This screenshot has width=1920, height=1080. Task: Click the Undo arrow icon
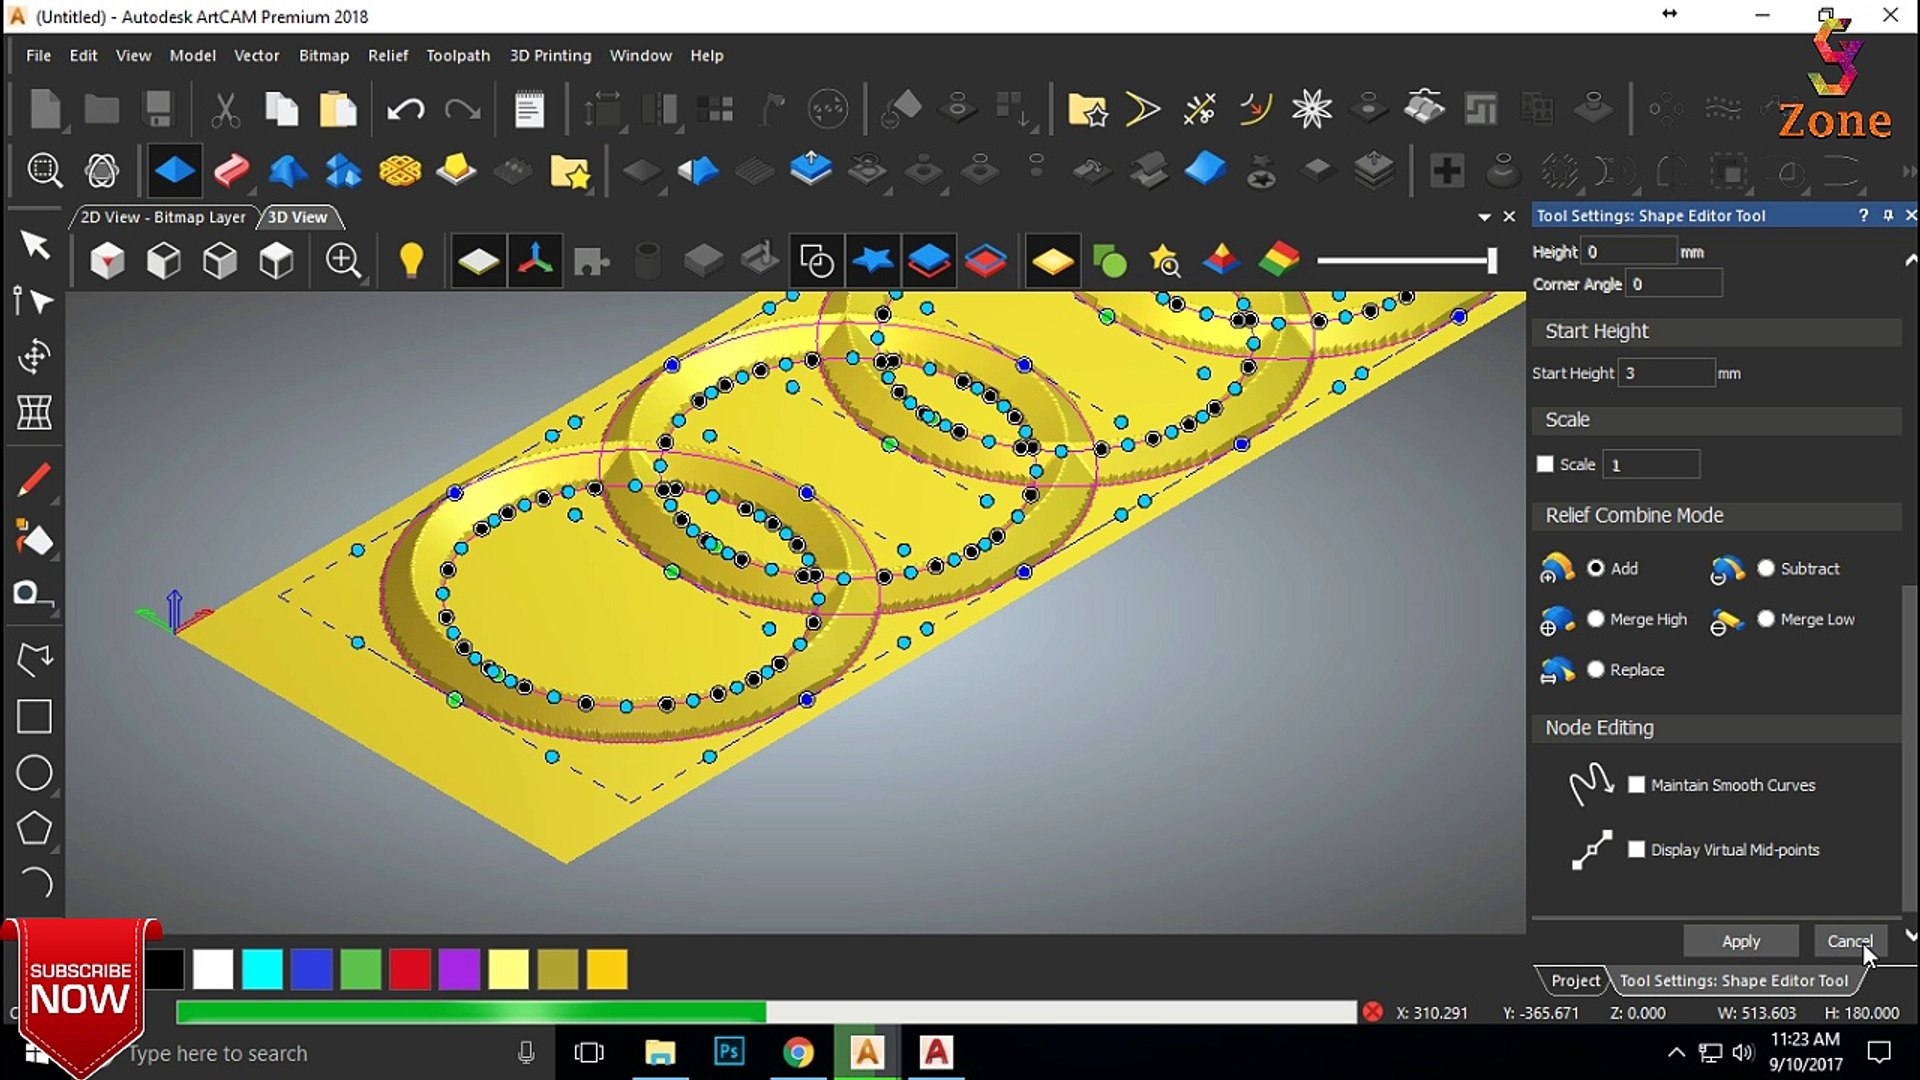405,109
